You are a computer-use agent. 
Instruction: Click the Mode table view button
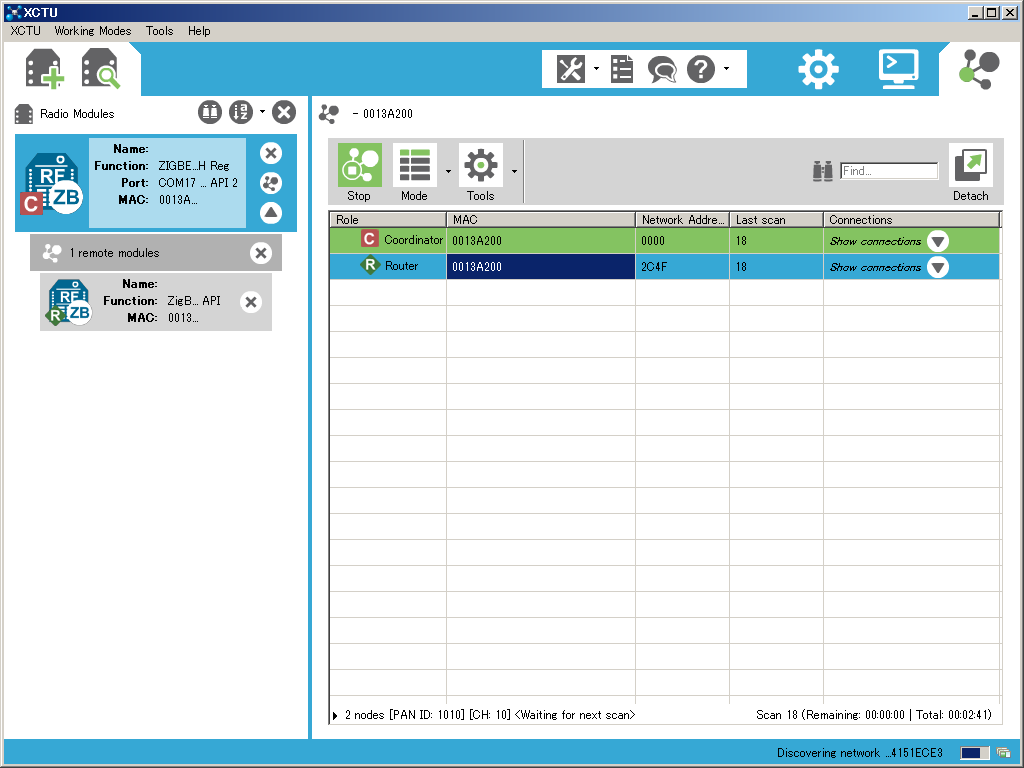coord(414,173)
